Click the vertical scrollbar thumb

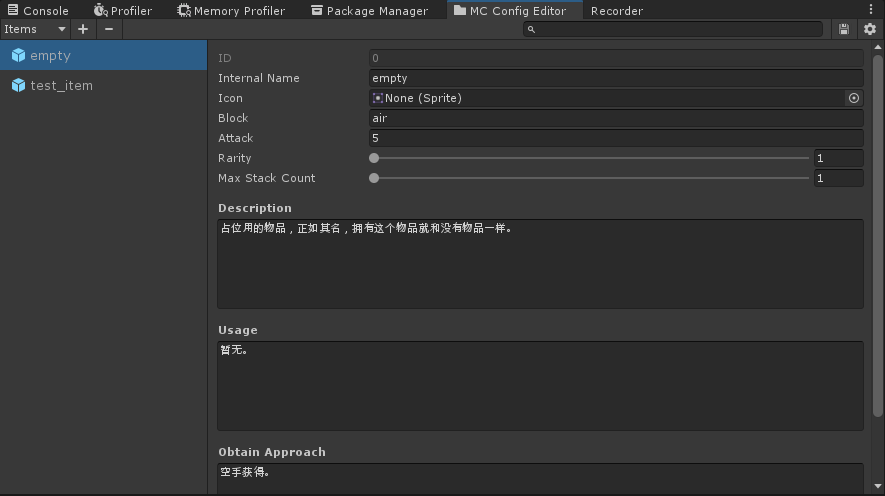pyautogui.click(x=877, y=236)
